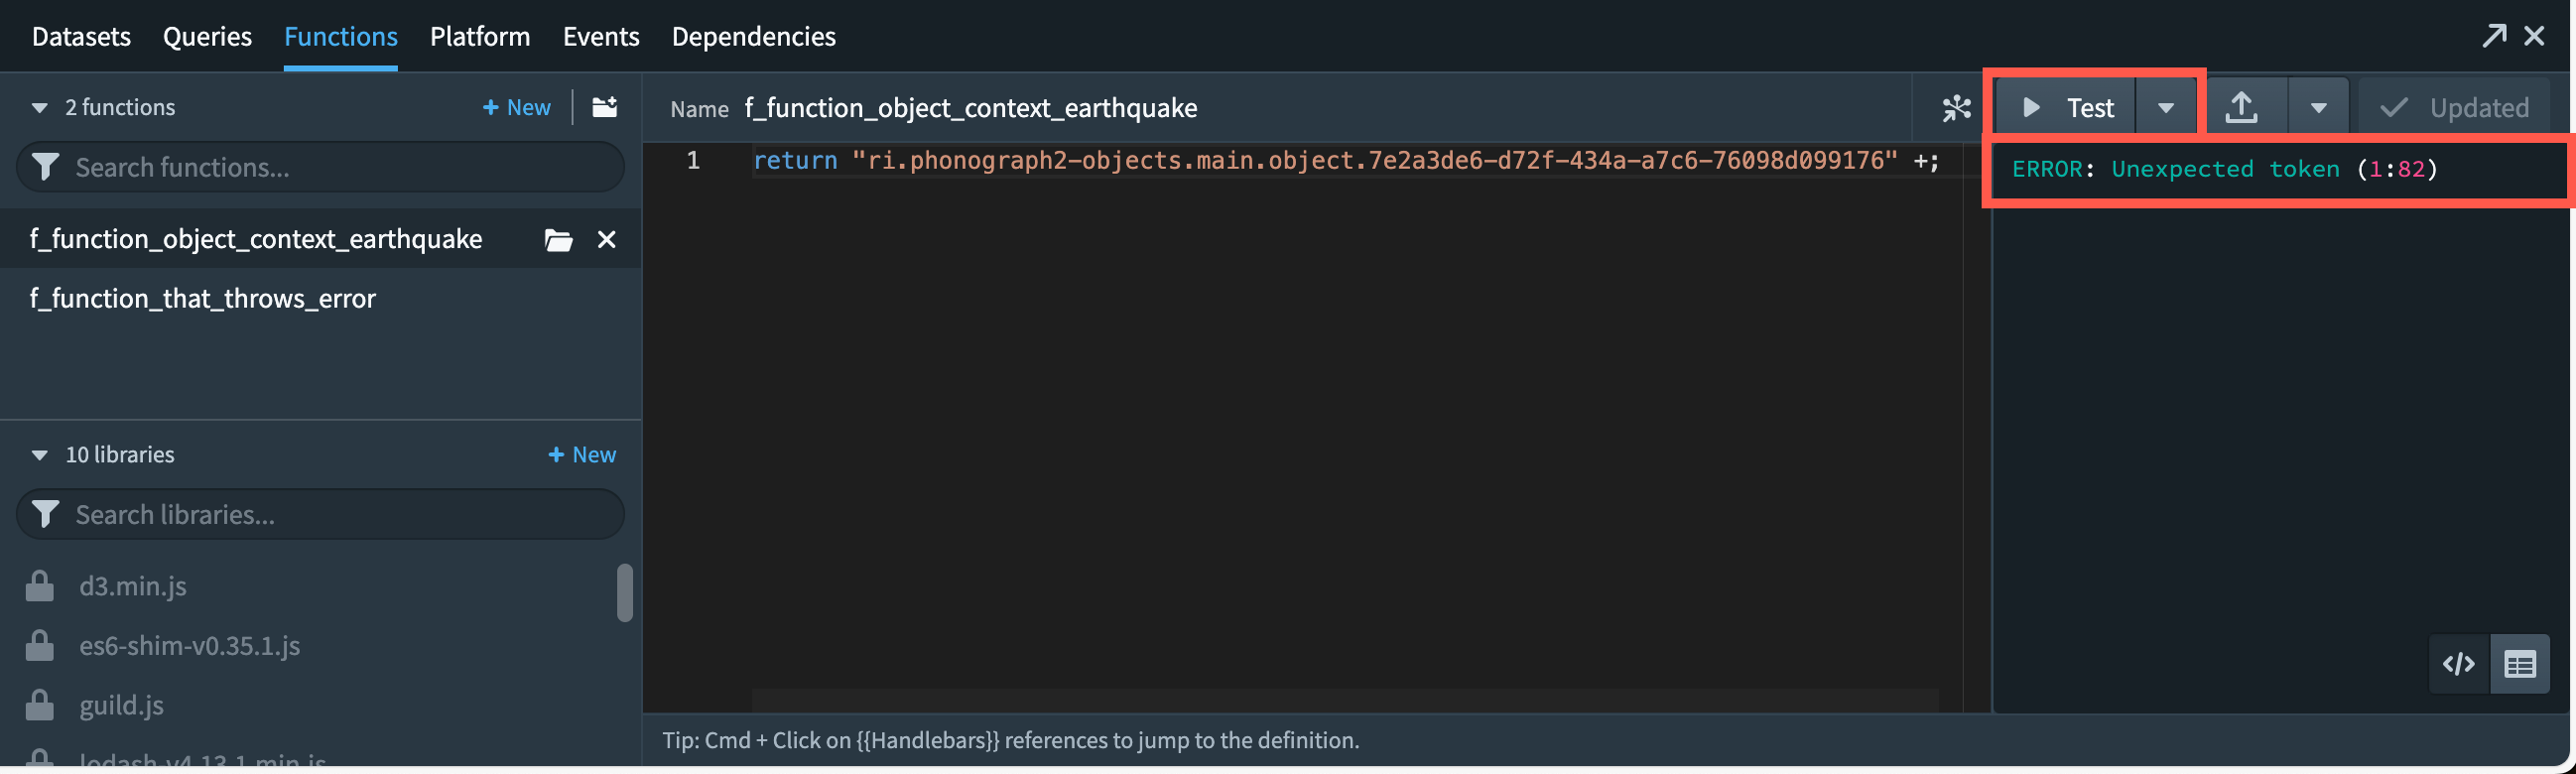This screenshot has width=2576, height=774.
Task: Run the function with Test button
Action: coord(2066,107)
